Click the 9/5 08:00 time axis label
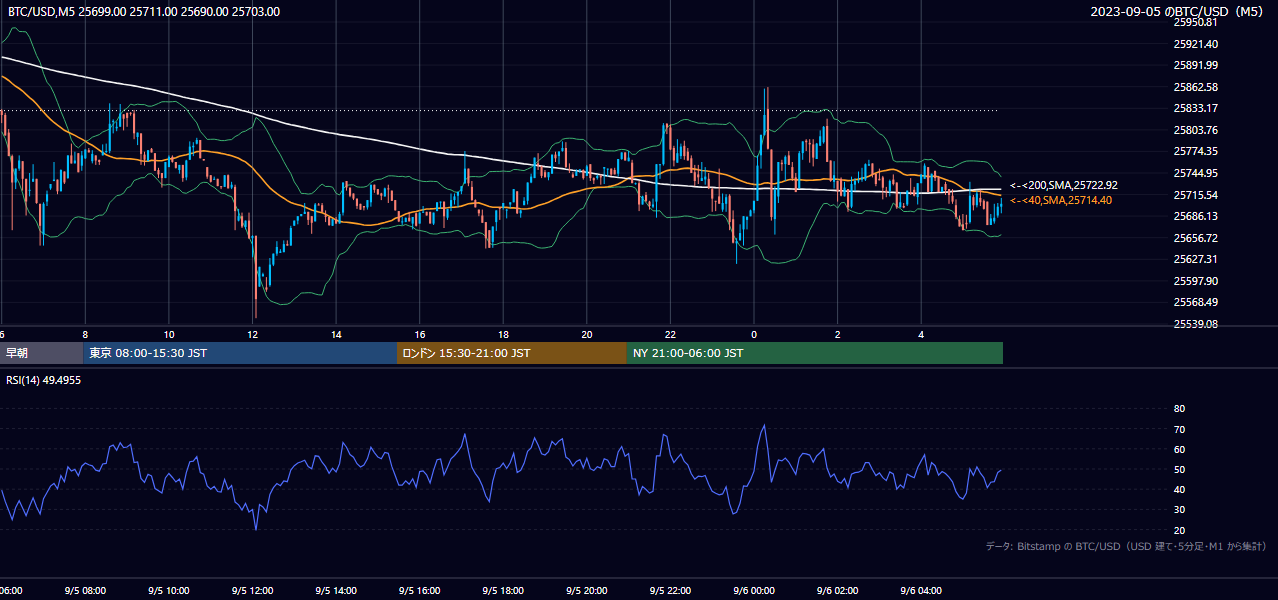Screen dimensions: 1278x600 (x=85, y=591)
